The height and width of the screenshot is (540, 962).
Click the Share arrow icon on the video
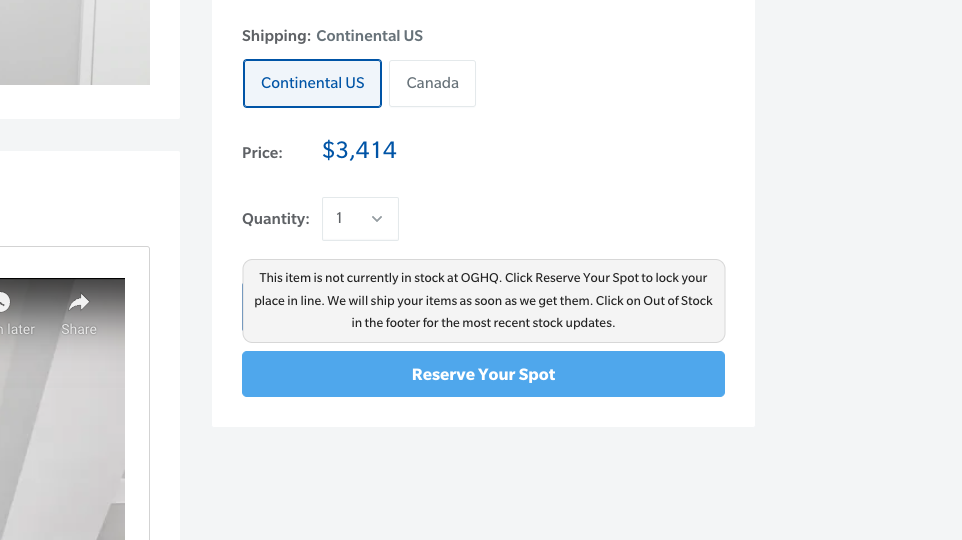click(x=79, y=302)
